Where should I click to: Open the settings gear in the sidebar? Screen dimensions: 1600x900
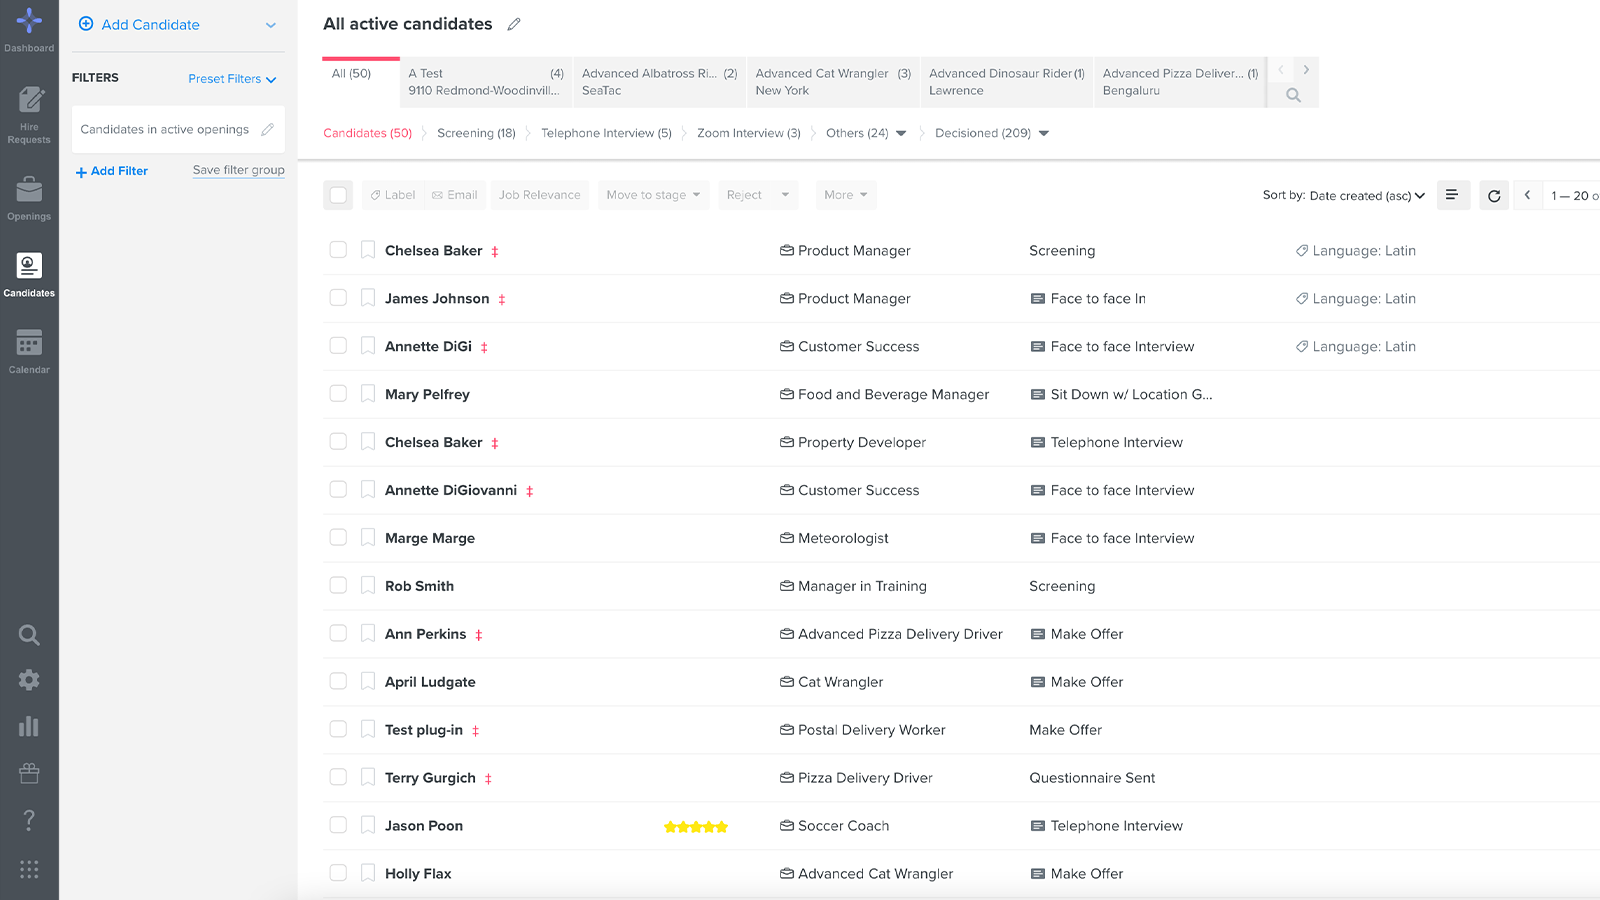pos(29,680)
